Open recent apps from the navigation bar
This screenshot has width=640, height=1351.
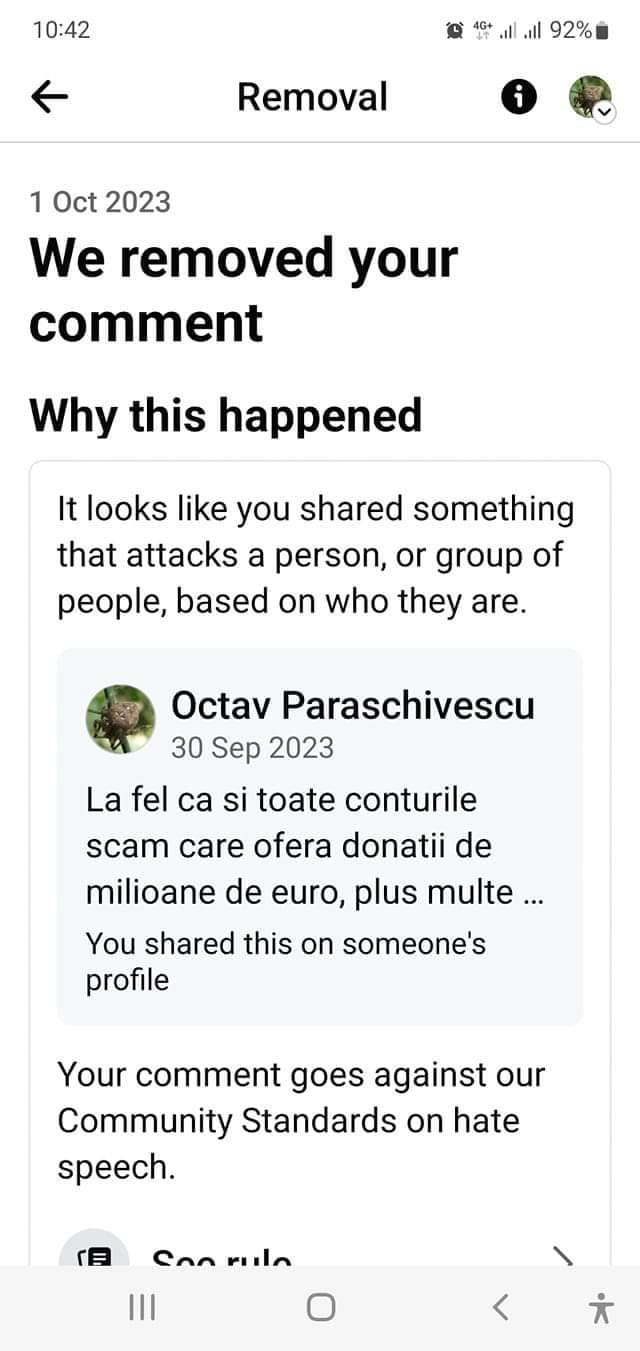click(141, 1306)
